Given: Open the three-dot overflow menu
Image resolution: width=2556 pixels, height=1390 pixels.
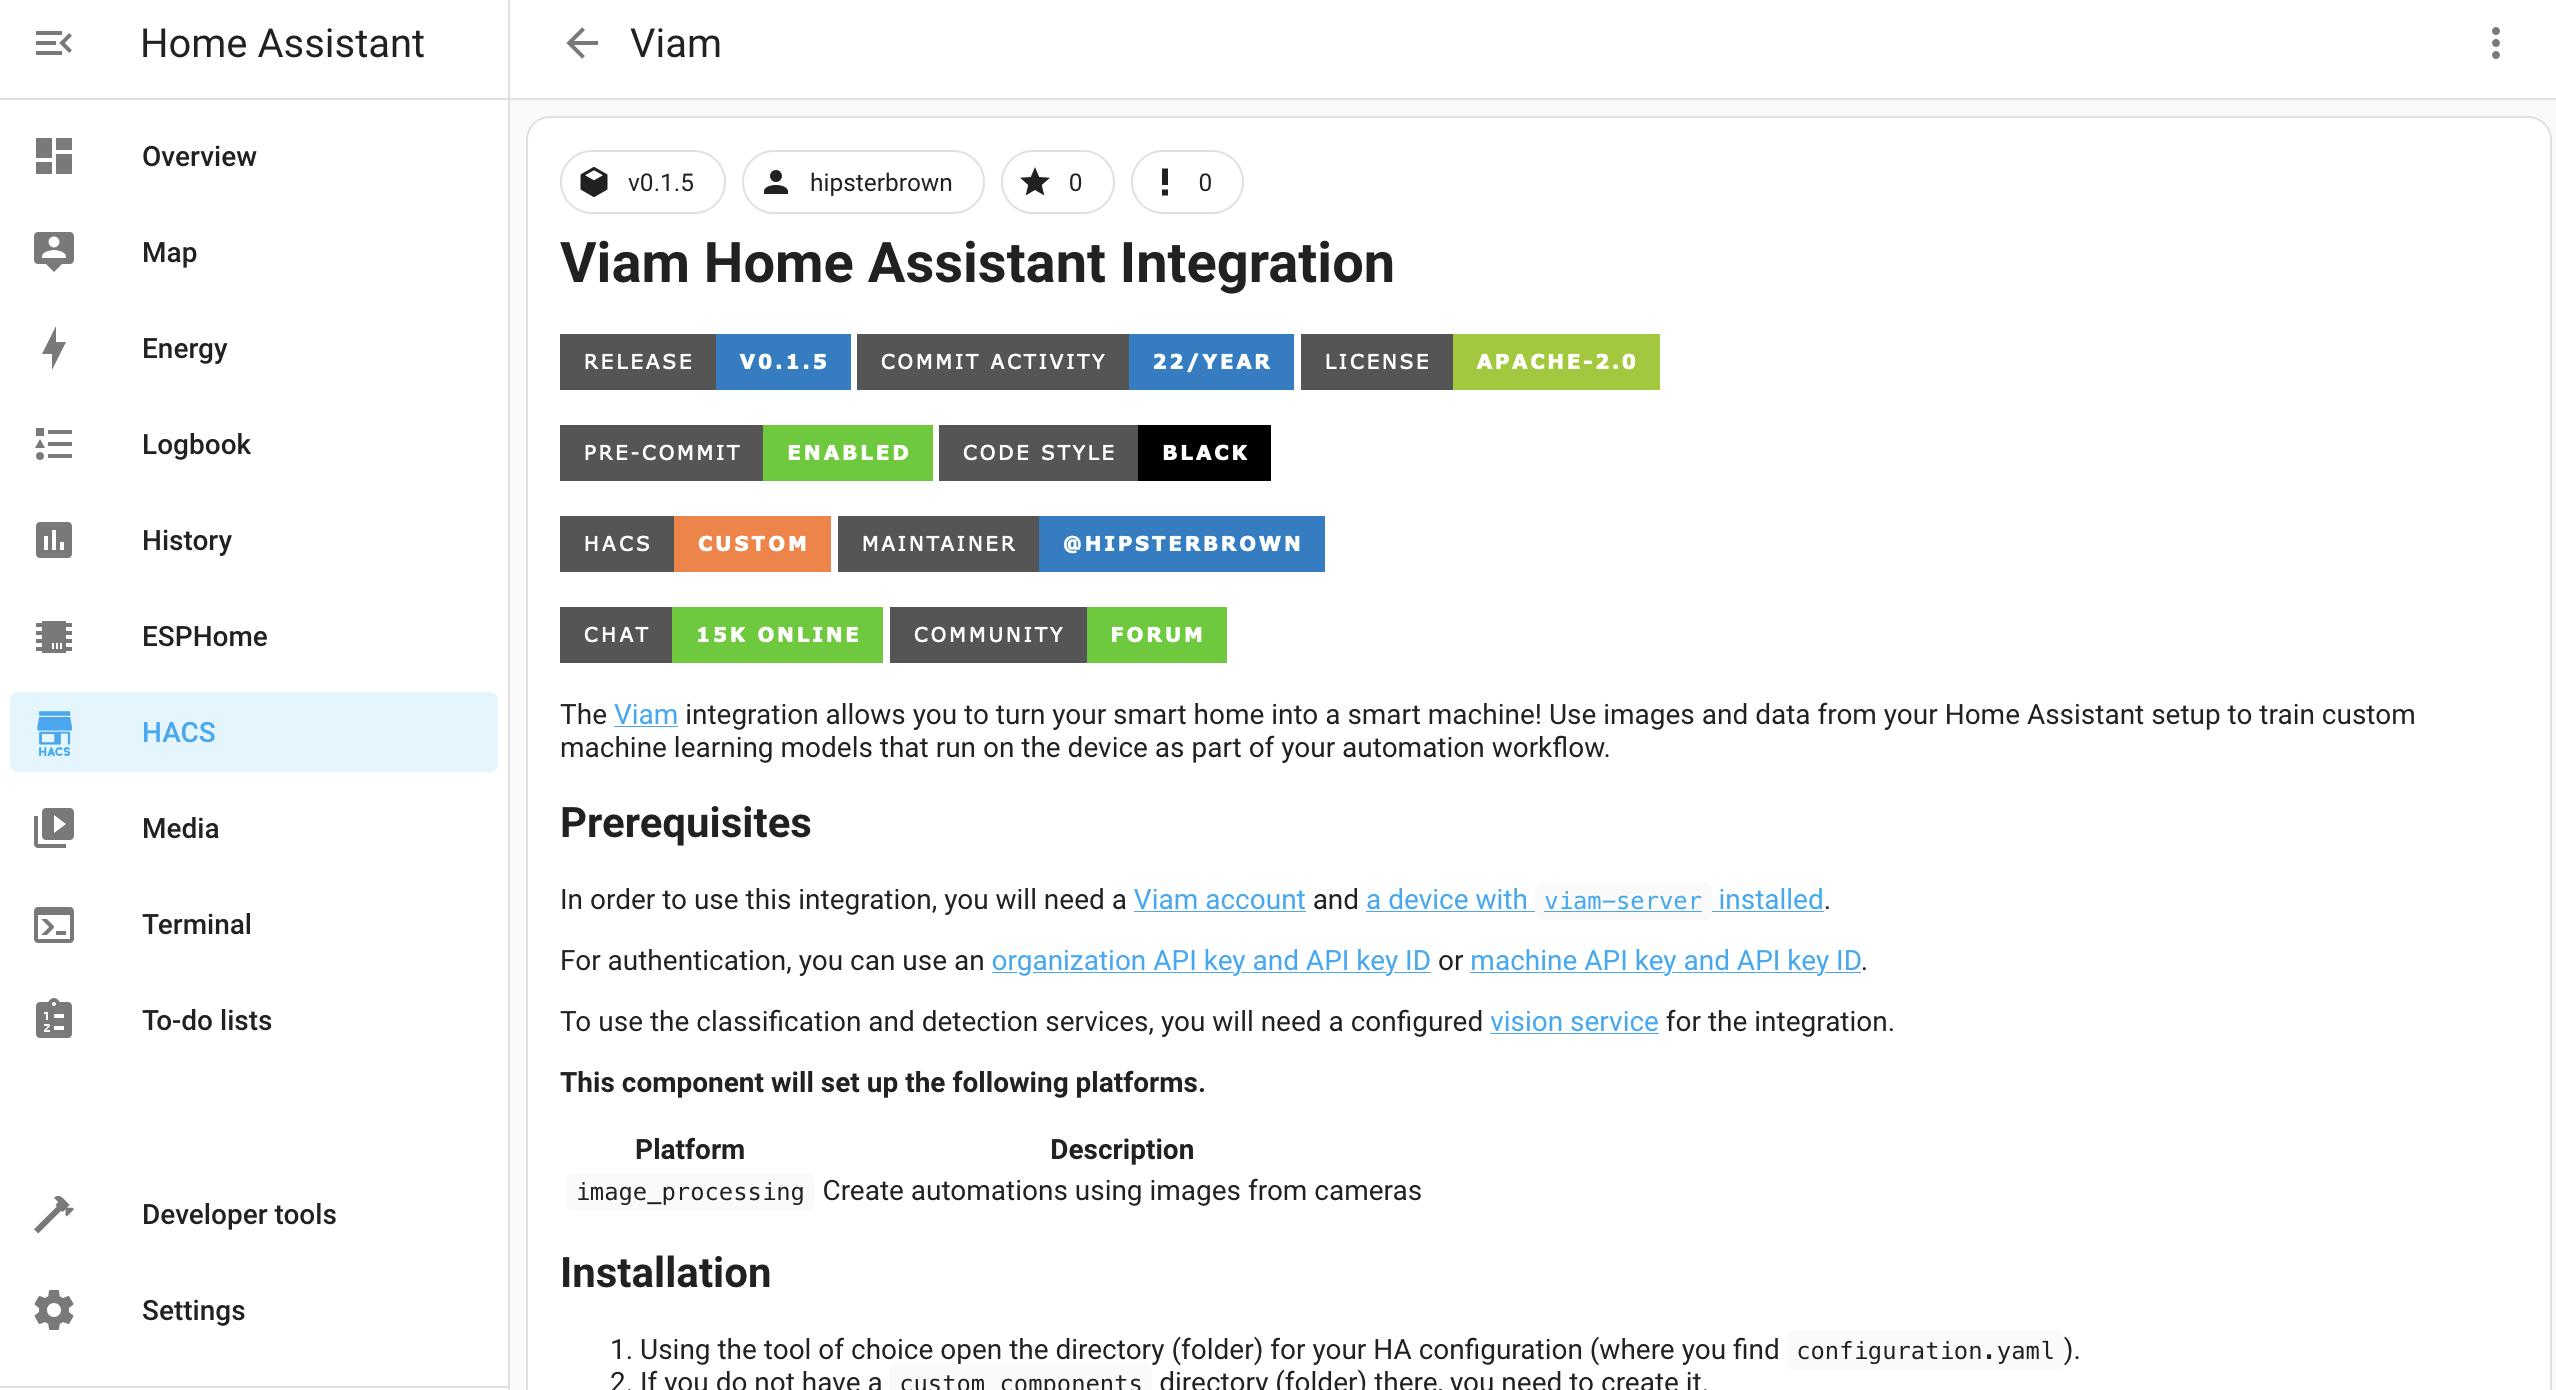Looking at the screenshot, I should 2496,45.
